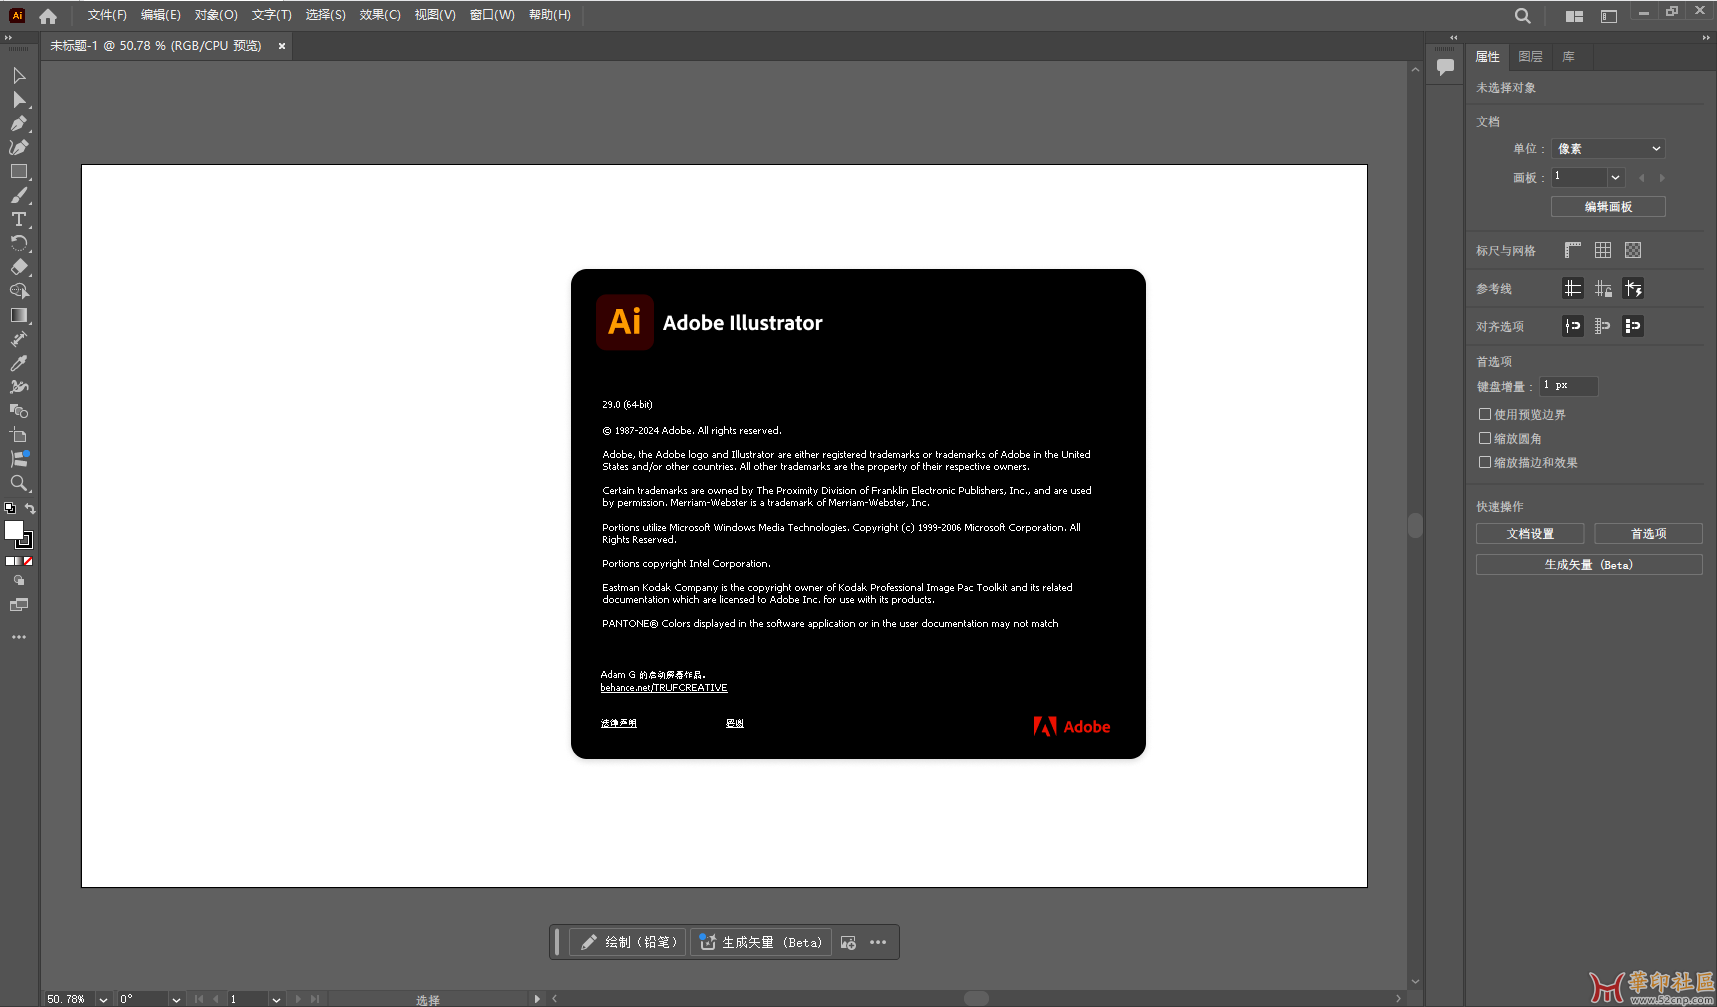This screenshot has width=1717, height=1007.
Task: Open artboard navigation dropdown in status bar
Action: pos(276,999)
